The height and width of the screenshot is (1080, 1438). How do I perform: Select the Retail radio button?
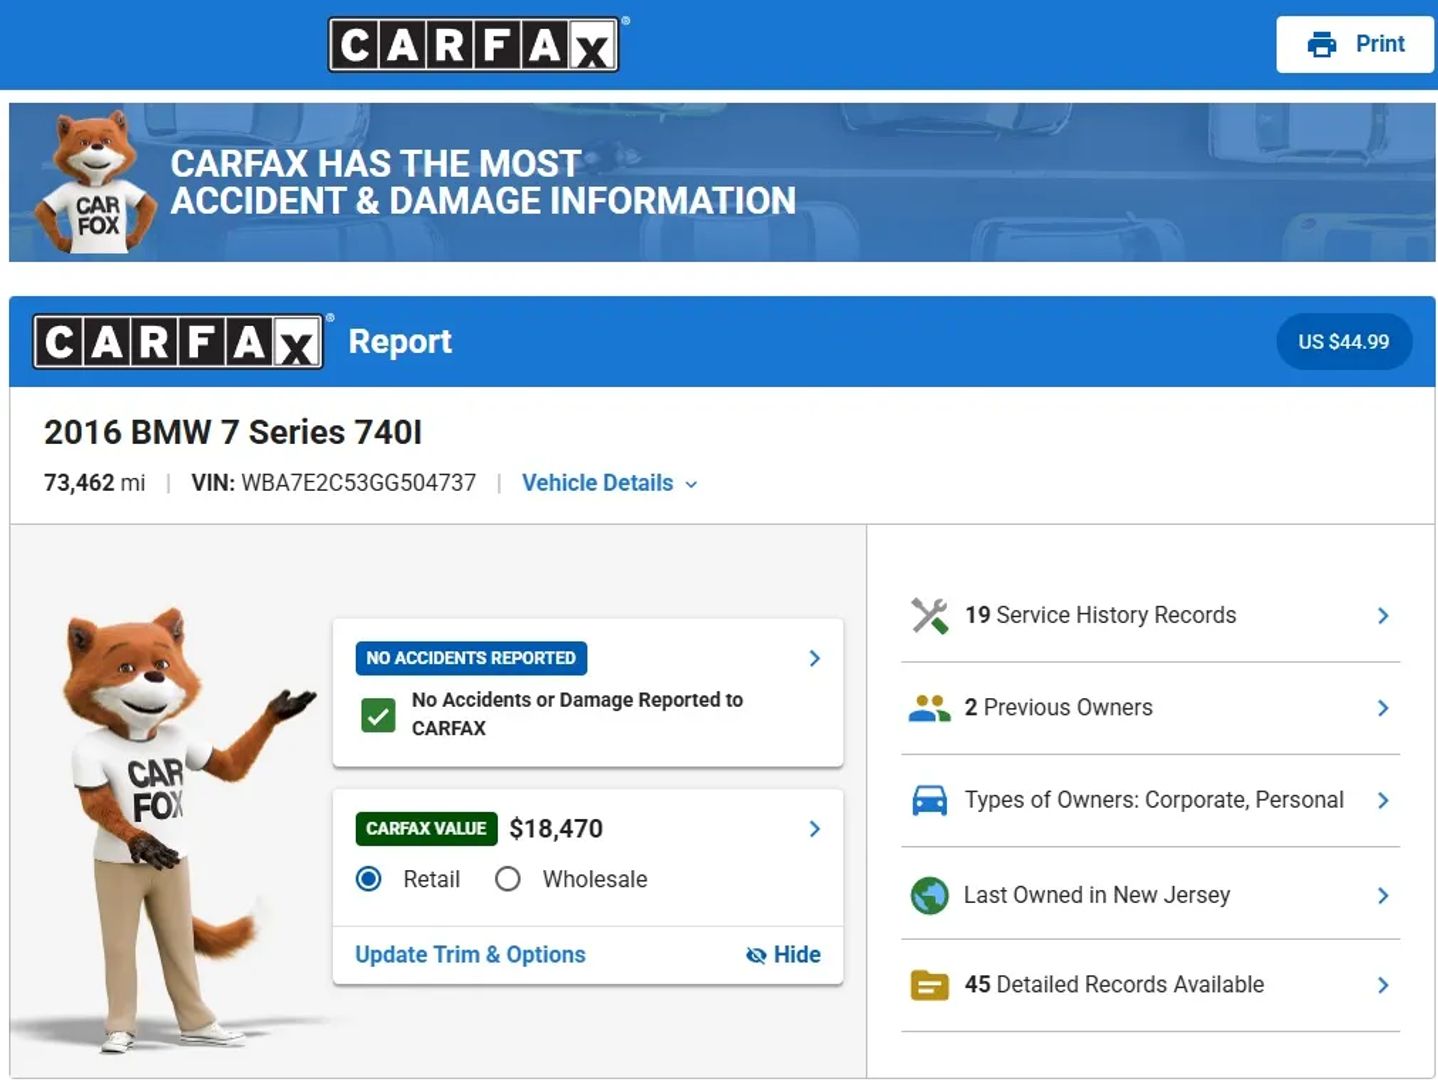pos(369,879)
